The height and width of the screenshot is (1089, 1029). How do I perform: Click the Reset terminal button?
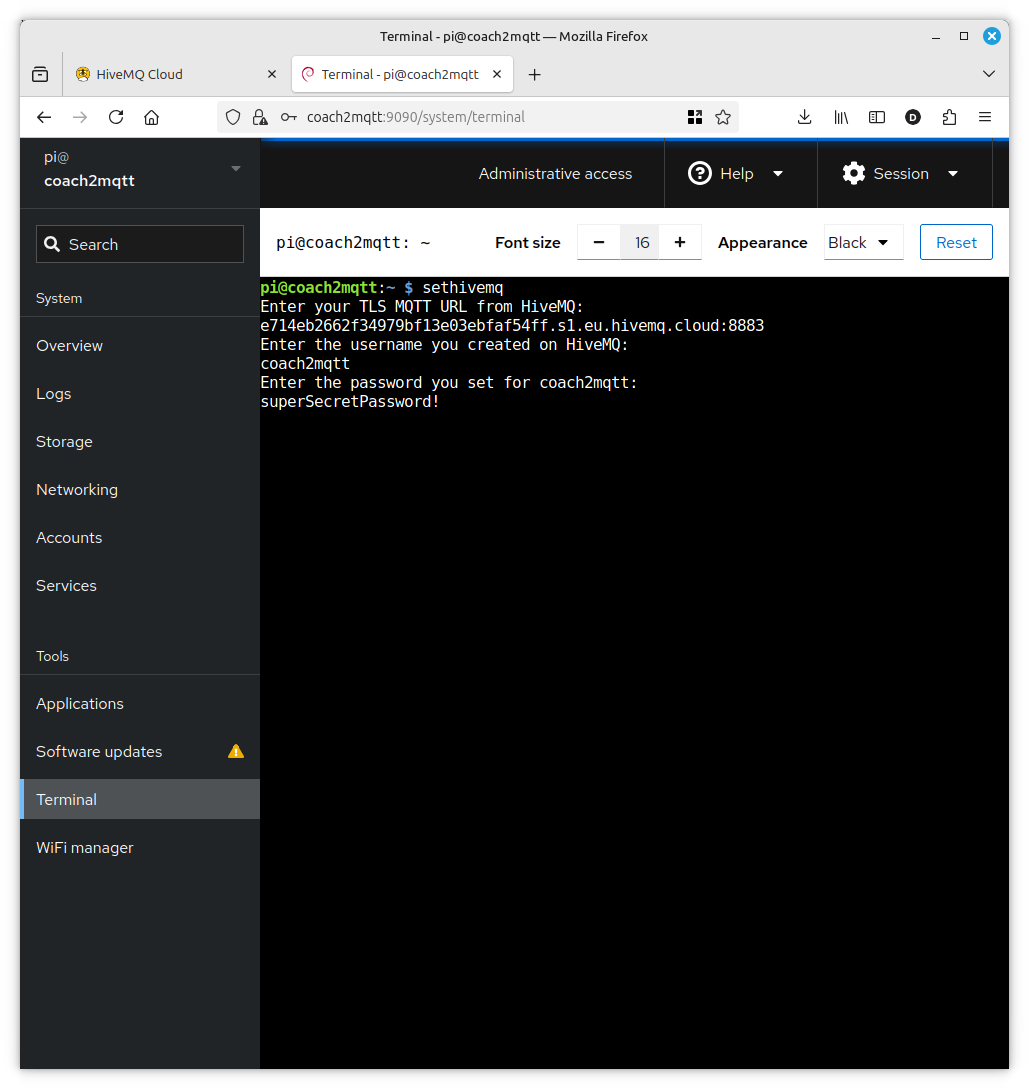[955, 242]
